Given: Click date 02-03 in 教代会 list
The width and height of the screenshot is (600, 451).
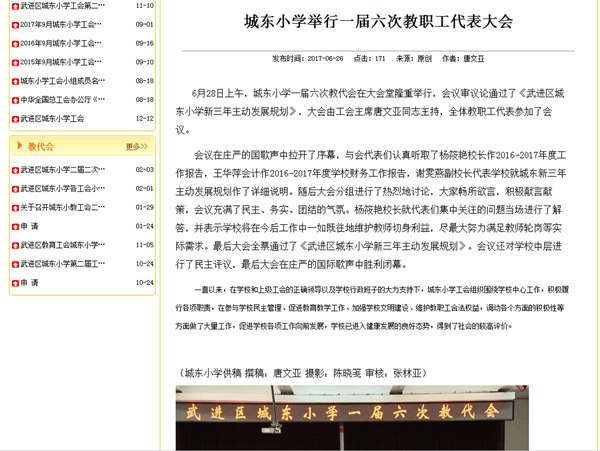Looking at the screenshot, I should coord(145,169).
